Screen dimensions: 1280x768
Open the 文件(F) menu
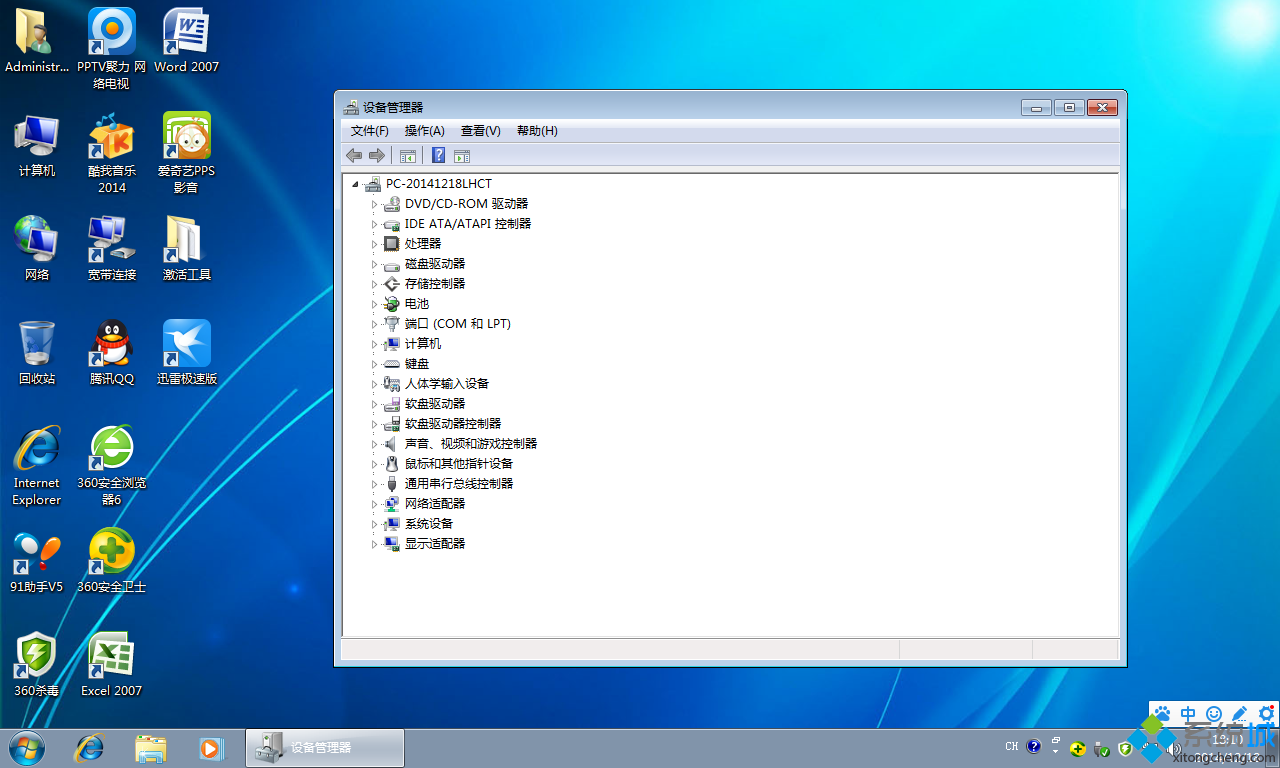tap(370, 131)
